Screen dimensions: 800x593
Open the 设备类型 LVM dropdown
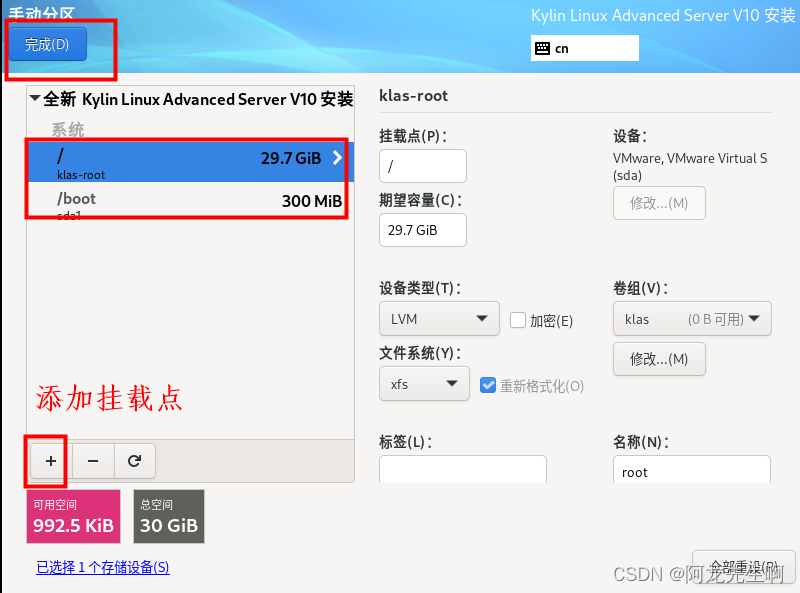click(x=439, y=319)
